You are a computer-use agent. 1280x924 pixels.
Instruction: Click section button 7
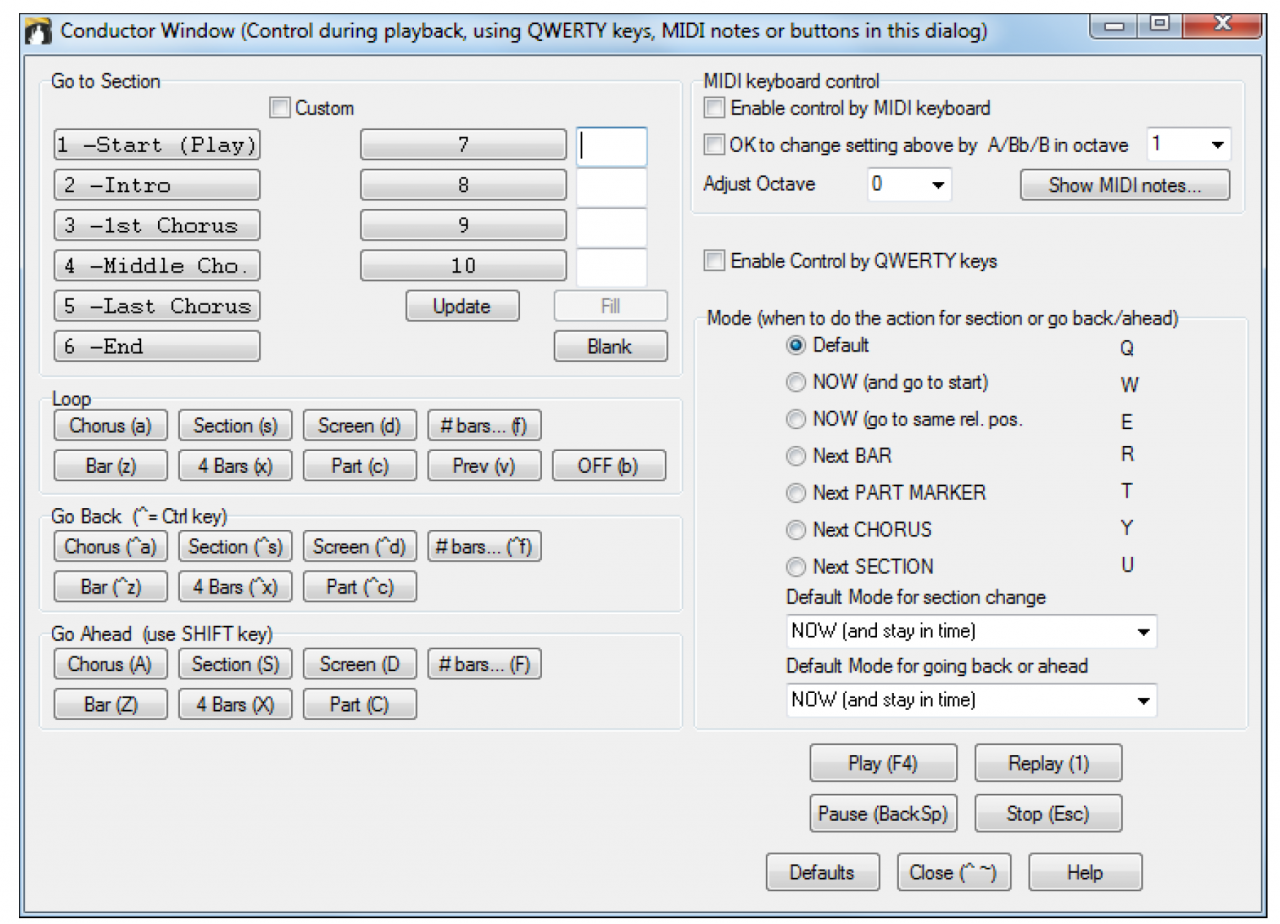(x=463, y=145)
